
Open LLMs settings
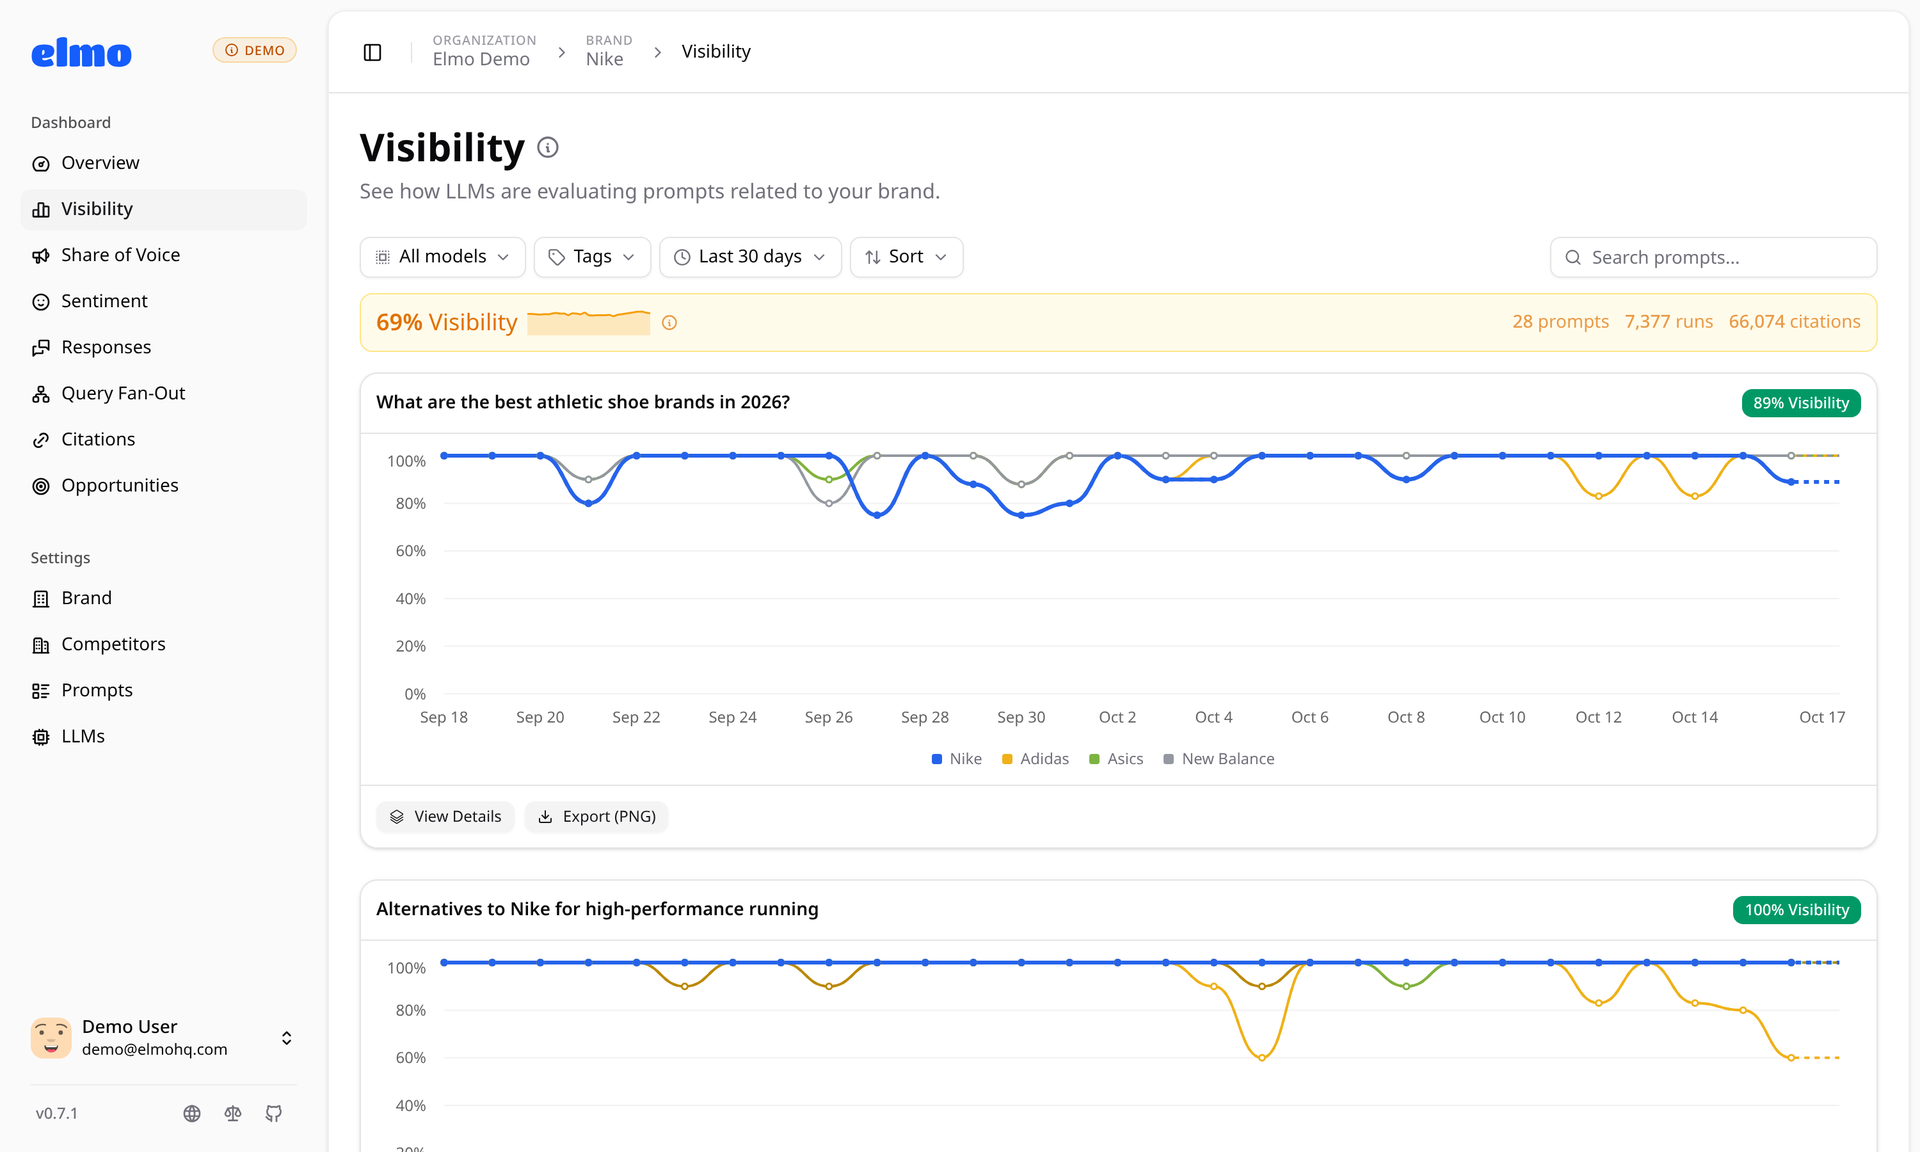164,736
